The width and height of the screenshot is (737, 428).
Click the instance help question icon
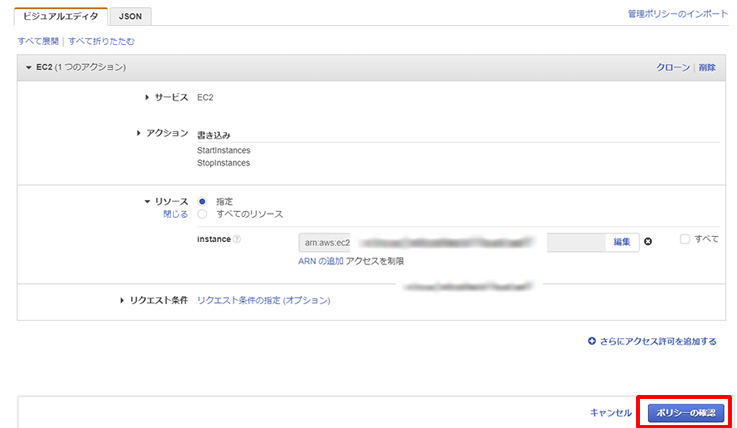tap(237, 240)
